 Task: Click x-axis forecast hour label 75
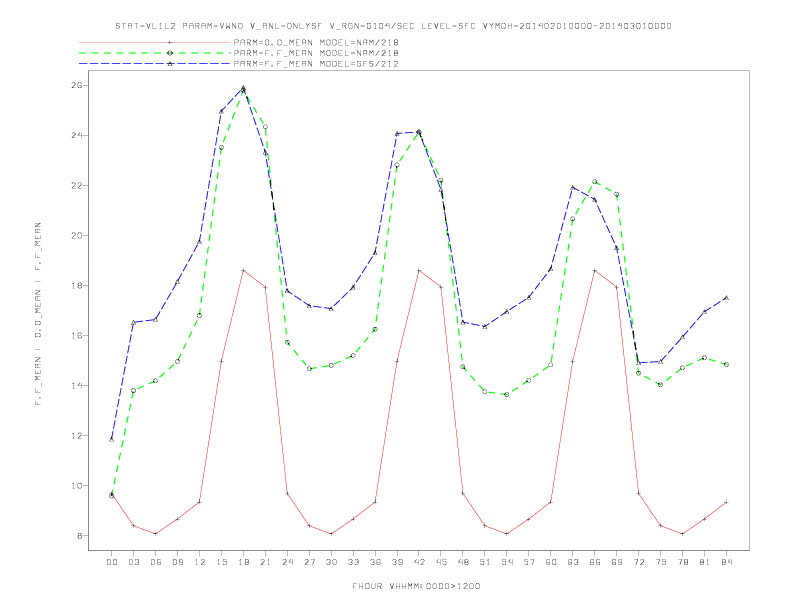[661, 562]
